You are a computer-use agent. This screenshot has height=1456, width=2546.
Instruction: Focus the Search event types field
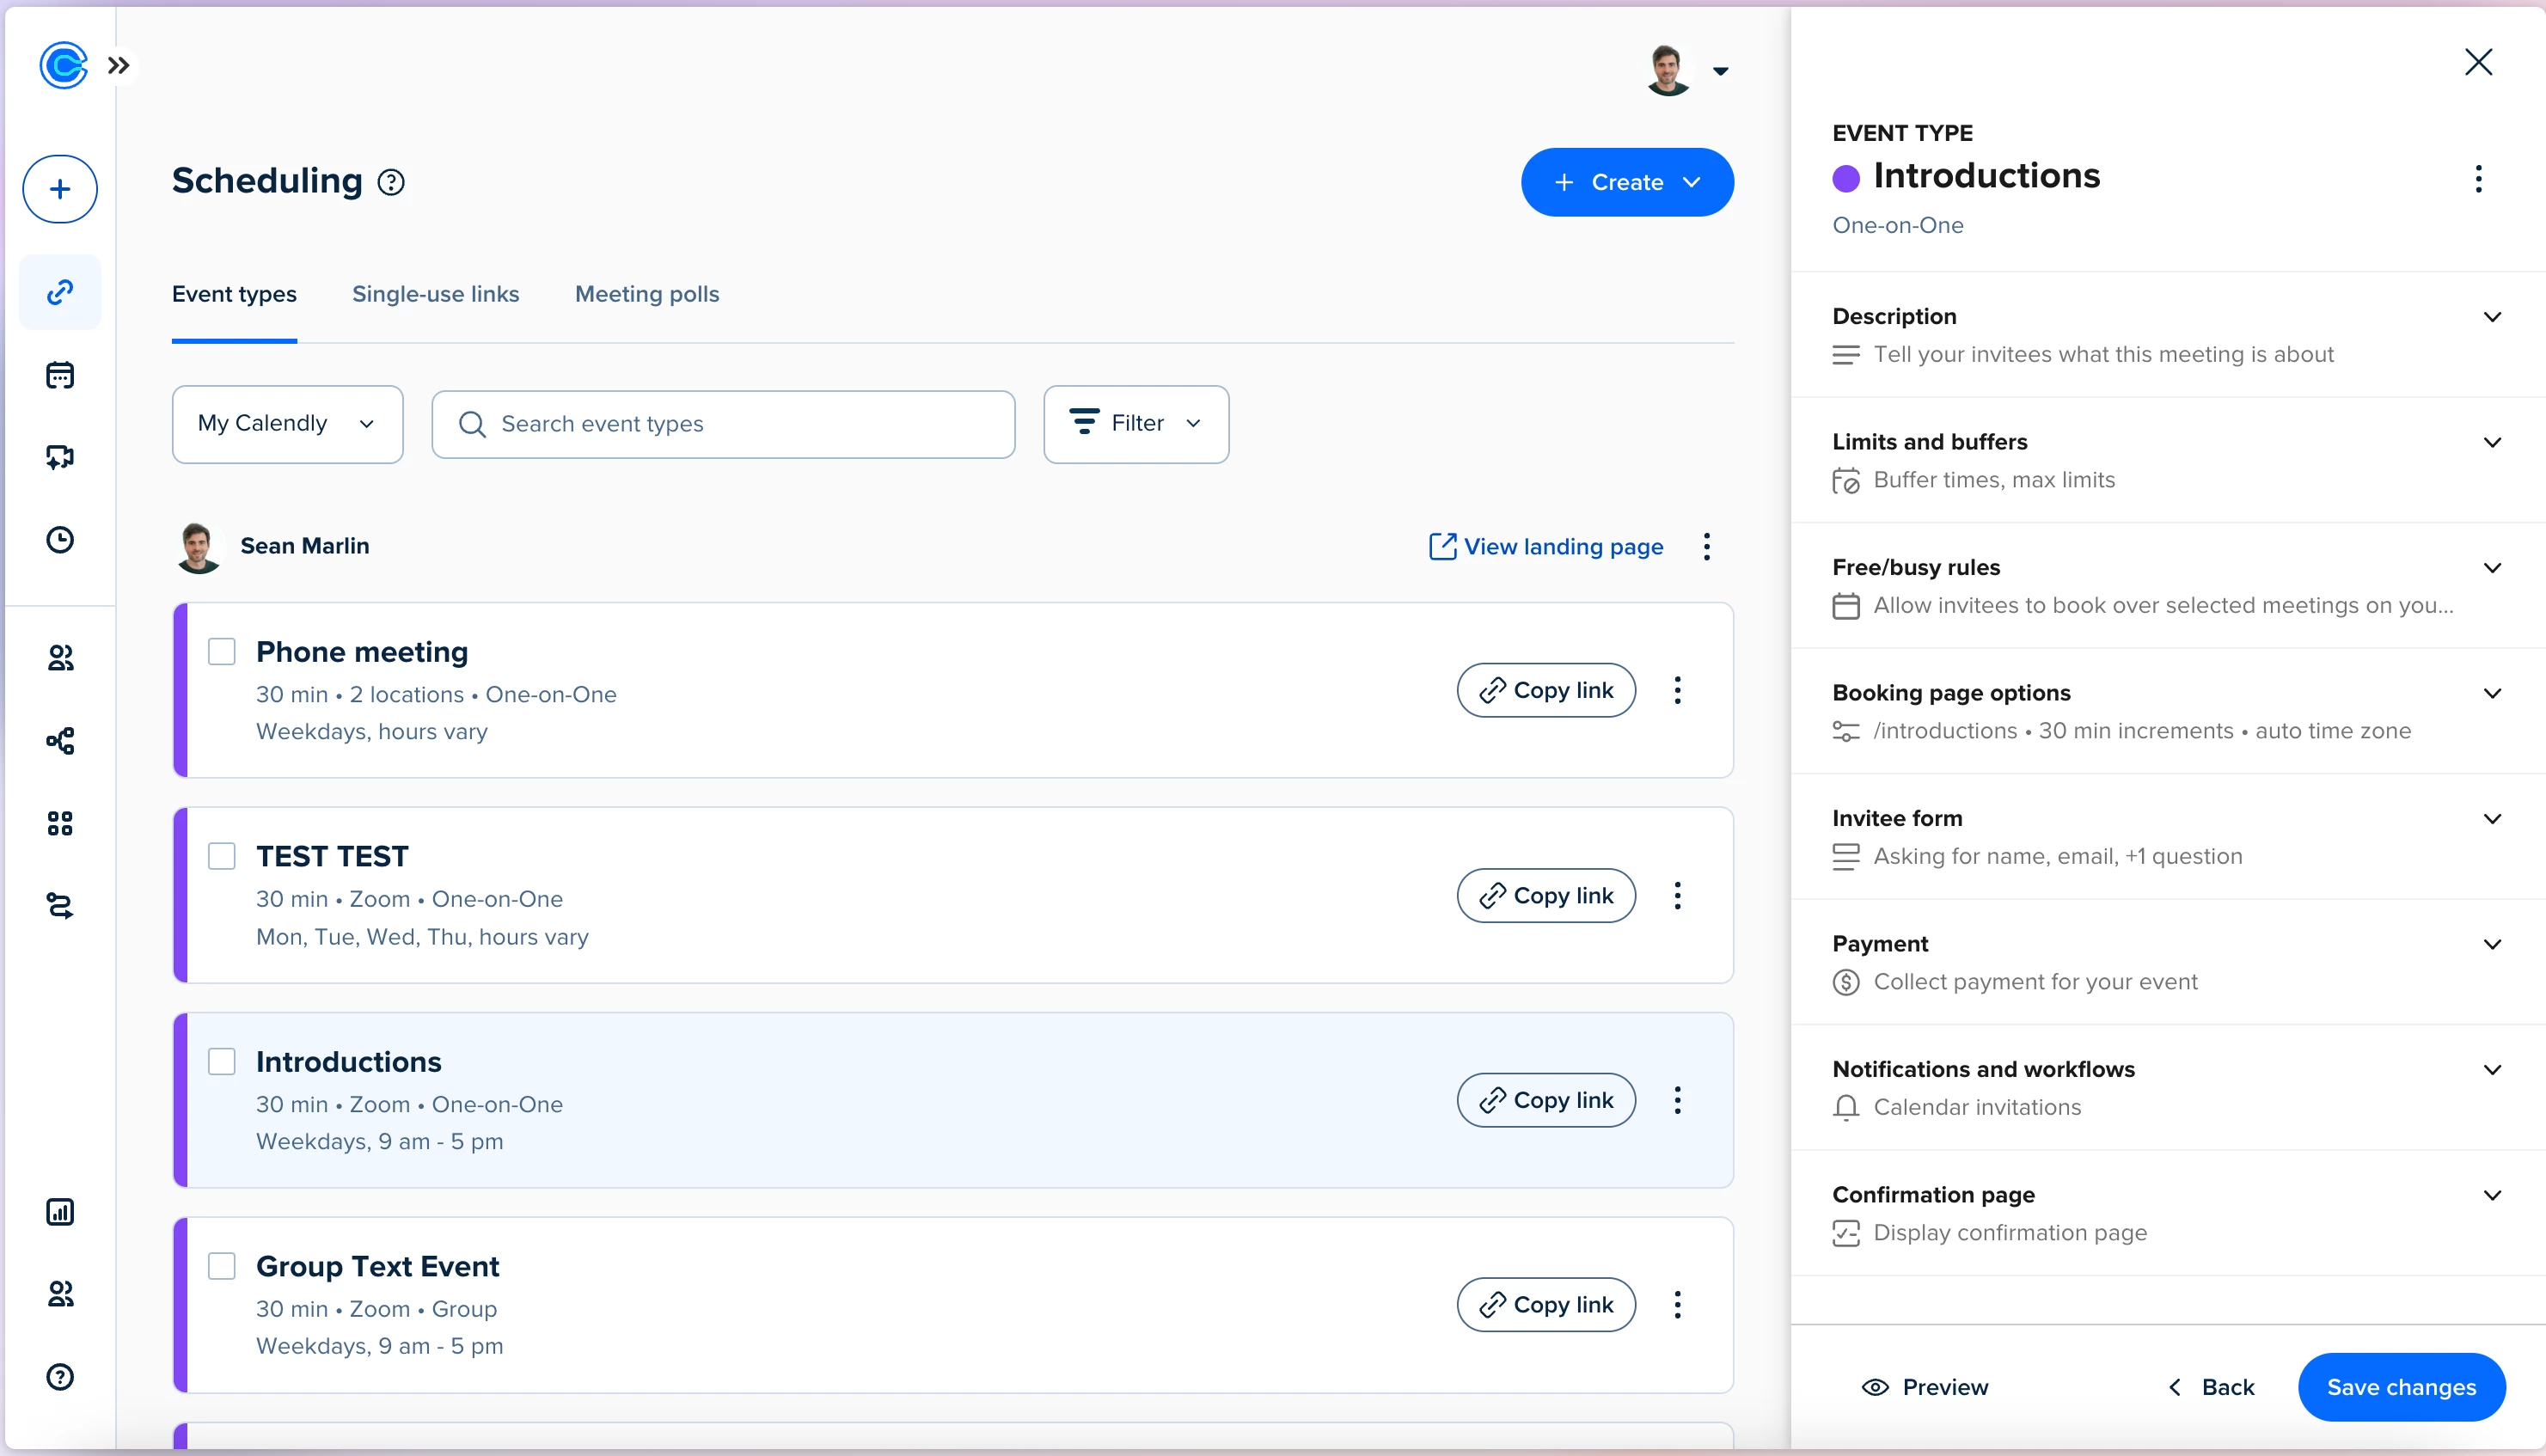pyautogui.click(x=723, y=424)
